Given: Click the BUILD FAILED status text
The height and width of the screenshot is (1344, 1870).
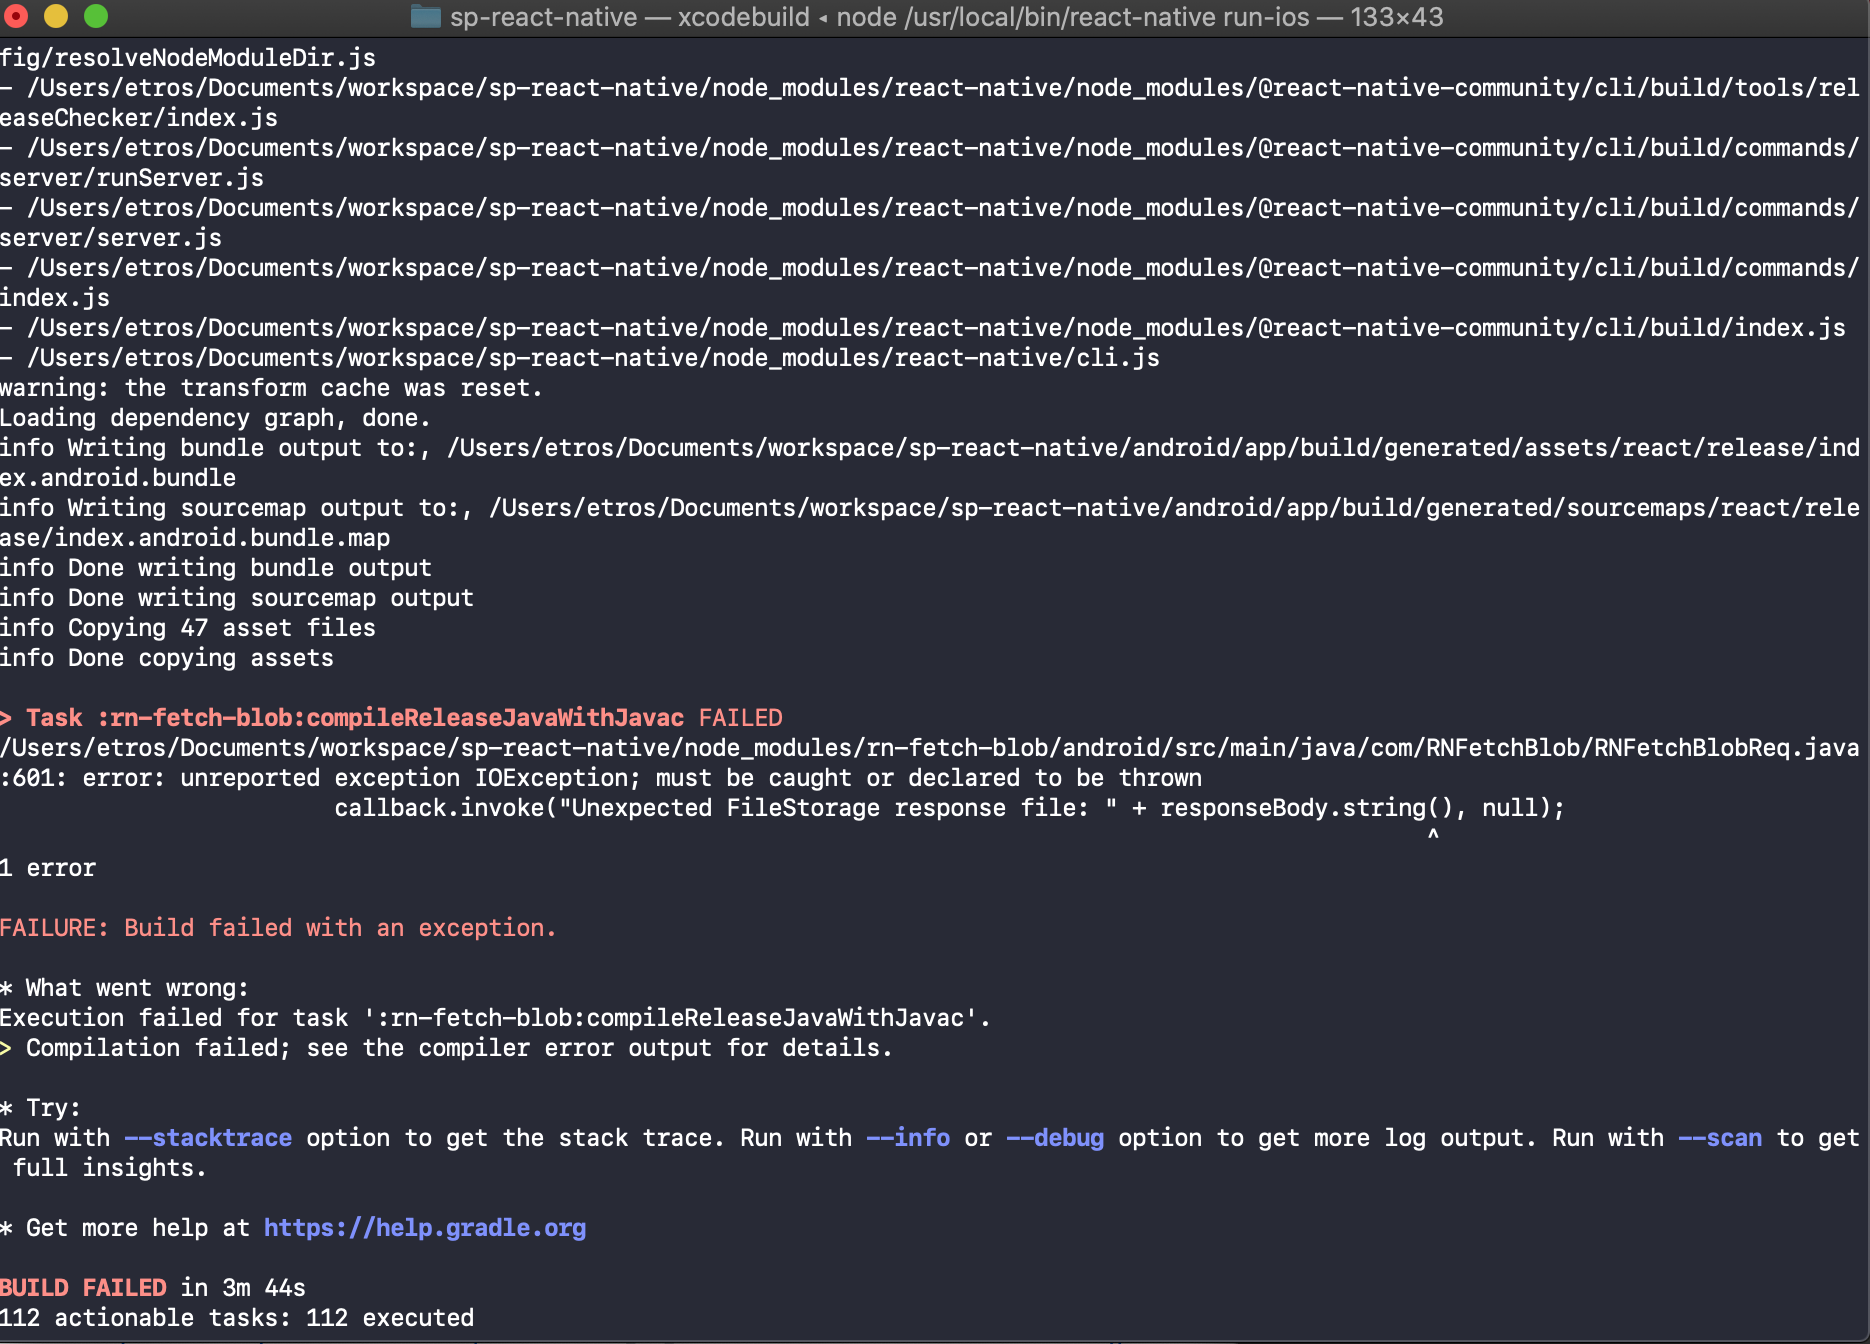Looking at the screenshot, I should coord(84,1287).
